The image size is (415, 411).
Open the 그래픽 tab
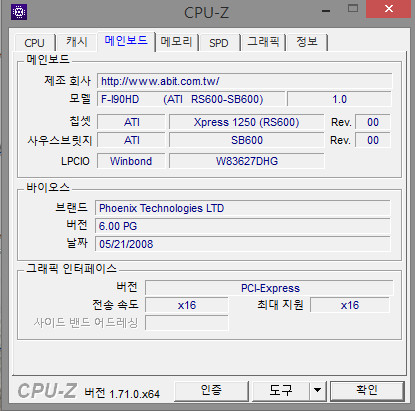point(263,42)
